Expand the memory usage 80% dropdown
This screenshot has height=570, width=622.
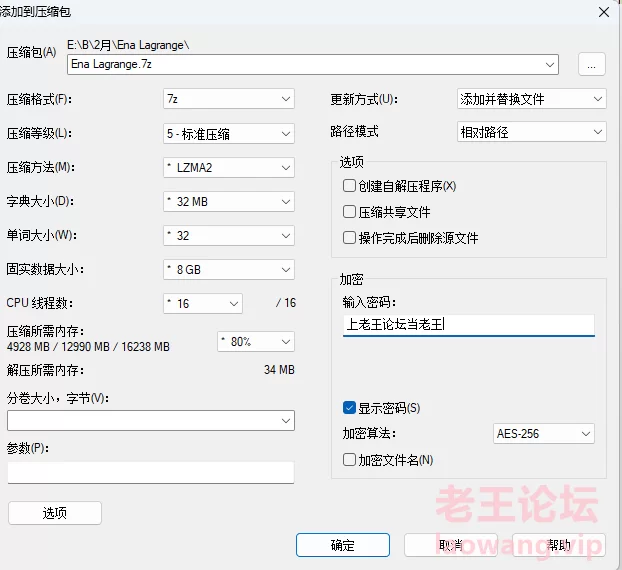(x=256, y=341)
